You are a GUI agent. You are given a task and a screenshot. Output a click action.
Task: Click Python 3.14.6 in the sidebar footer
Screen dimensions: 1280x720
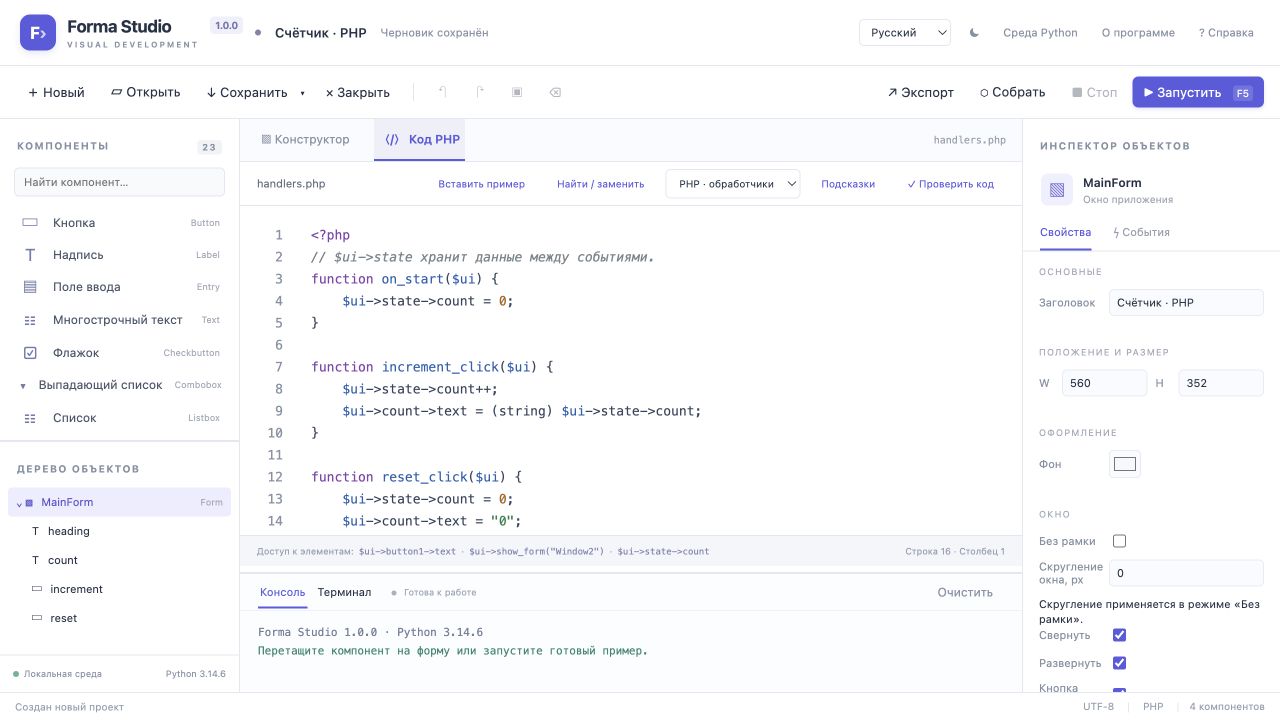click(196, 674)
